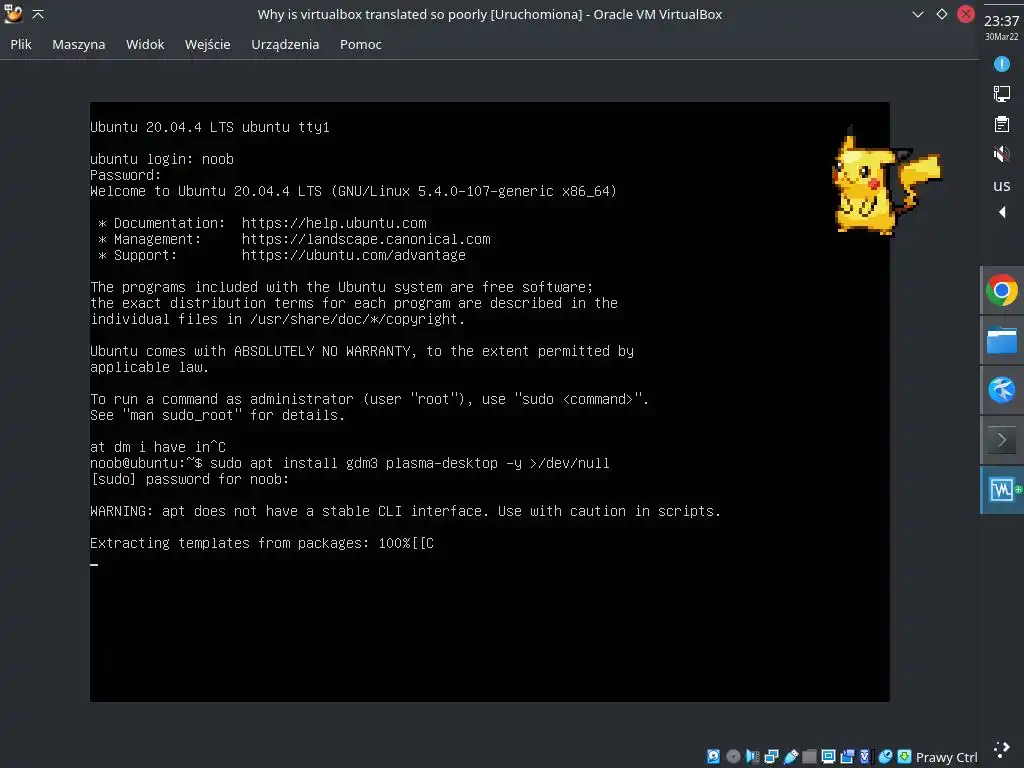Click the mouse integration status icon
The image size is (1024, 768).
coord(886,757)
